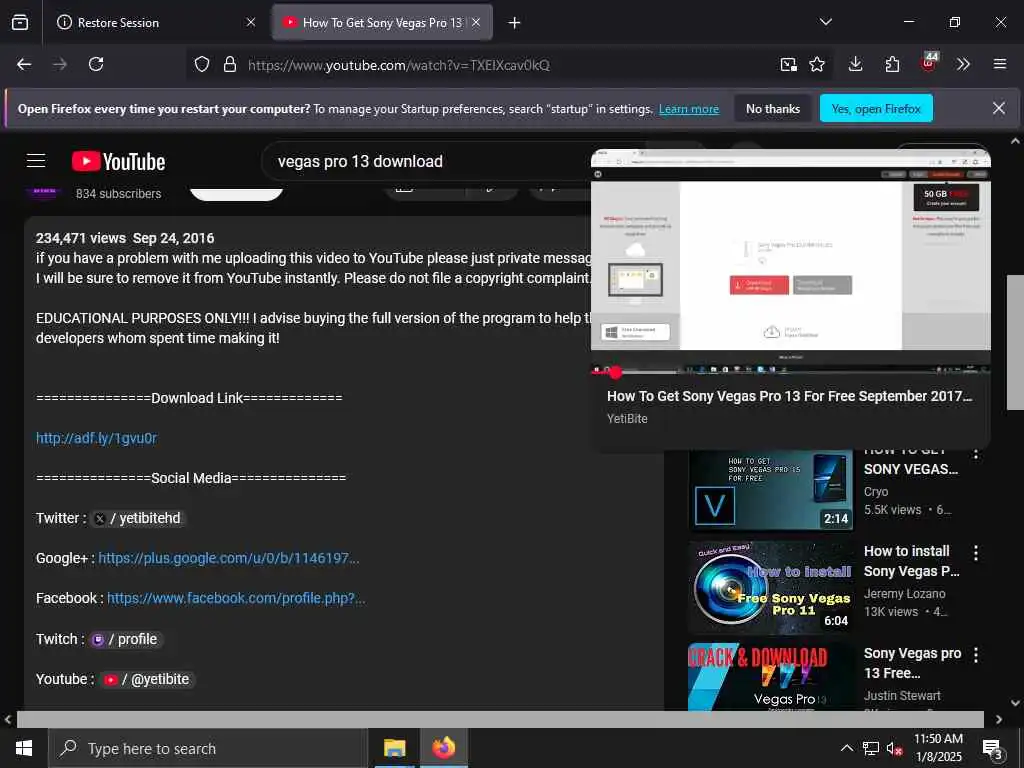This screenshot has height=768, width=1024.
Task: Click the site security padlock
Action: (229, 64)
